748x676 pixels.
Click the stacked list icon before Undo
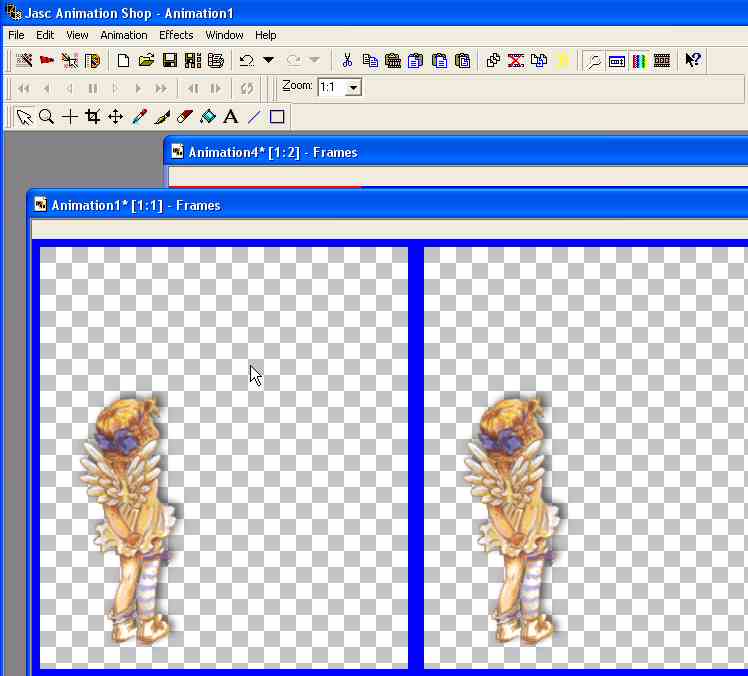(x=216, y=61)
